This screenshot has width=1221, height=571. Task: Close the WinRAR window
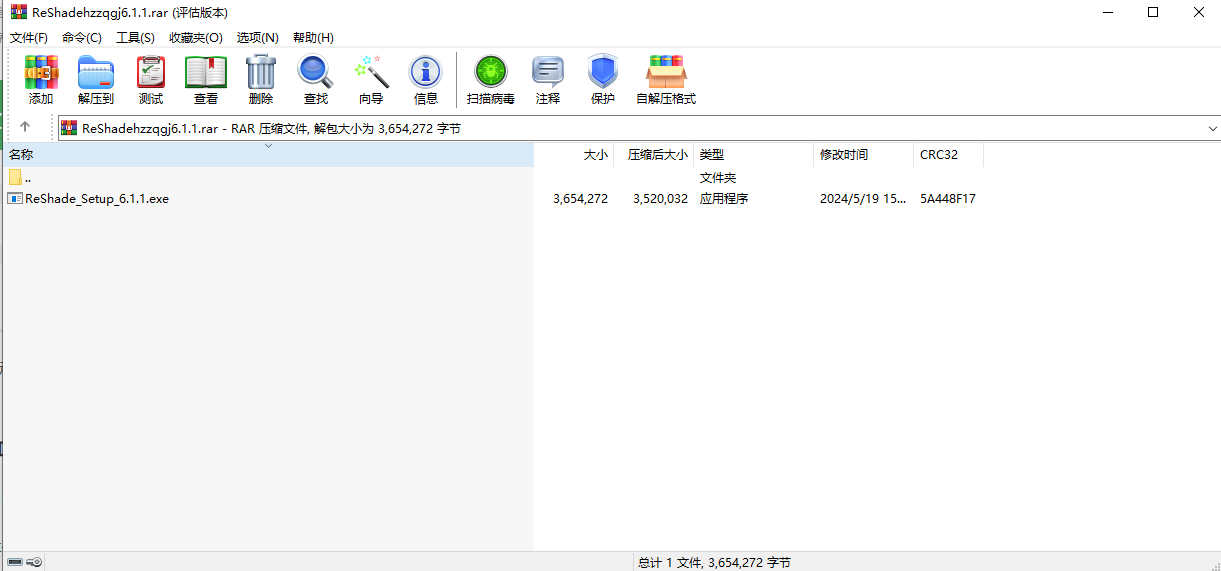1198,13
